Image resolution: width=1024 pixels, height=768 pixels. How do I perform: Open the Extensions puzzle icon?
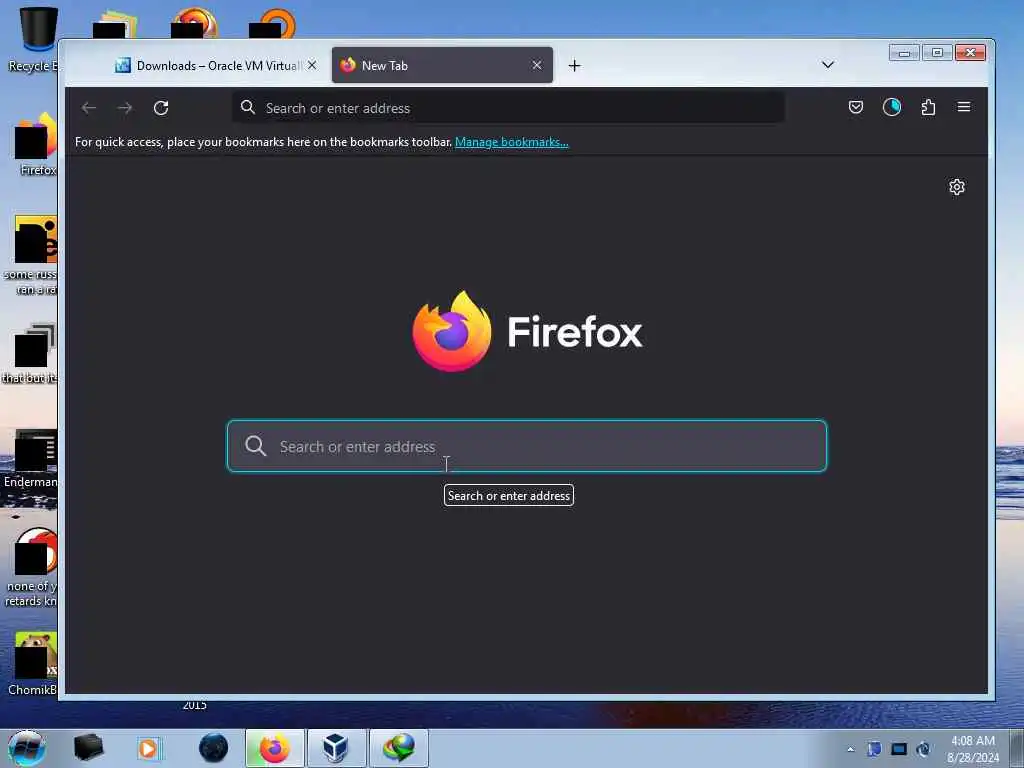click(x=928, y=107)
